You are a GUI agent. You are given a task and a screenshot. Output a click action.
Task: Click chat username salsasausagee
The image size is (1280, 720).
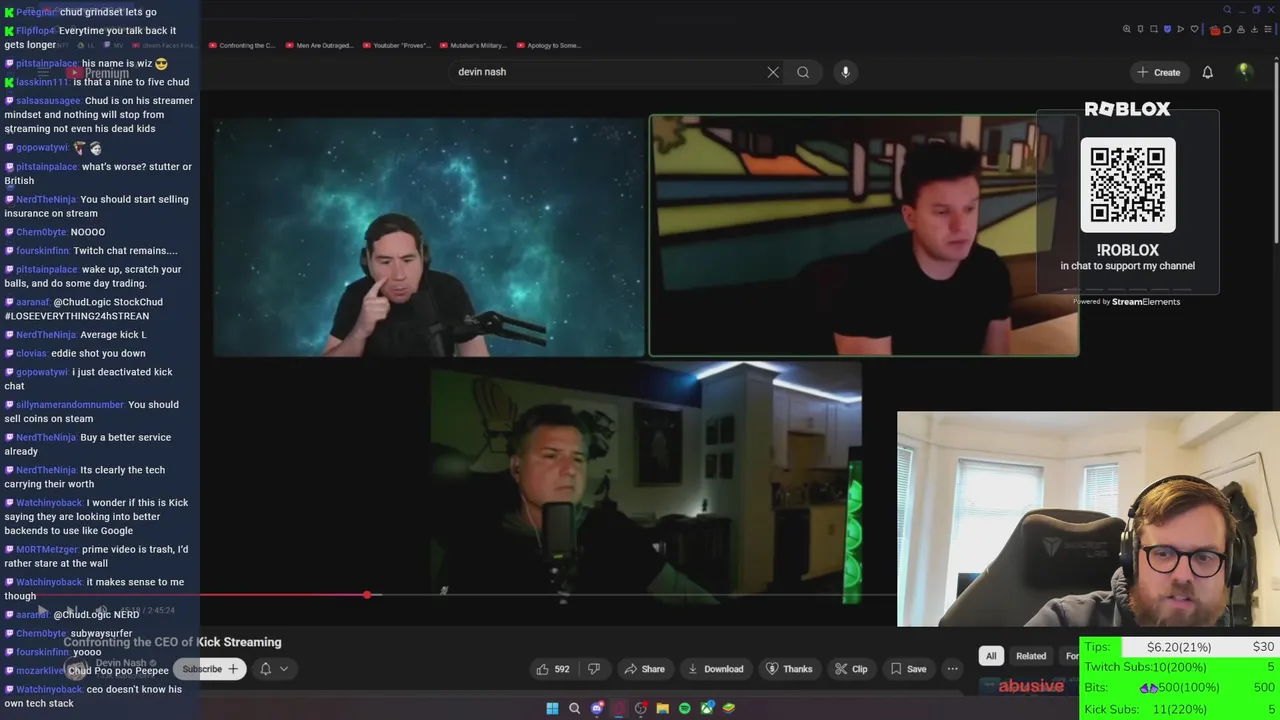point(48,101)
